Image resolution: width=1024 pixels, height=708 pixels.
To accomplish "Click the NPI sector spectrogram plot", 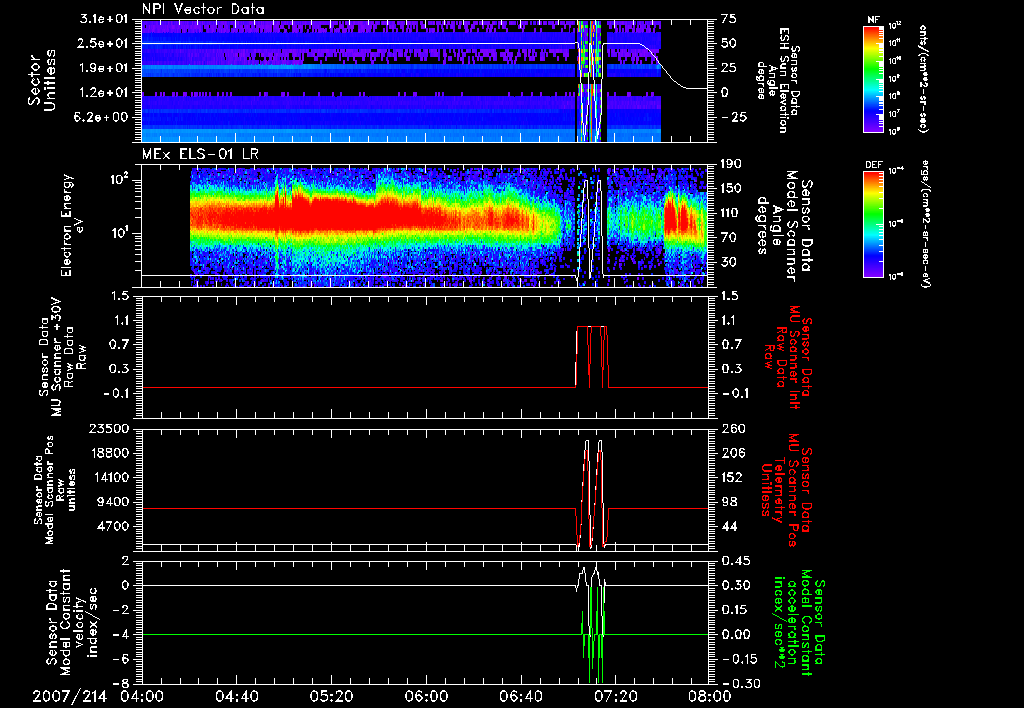I will pyautogui.click(x=424, y=80).
